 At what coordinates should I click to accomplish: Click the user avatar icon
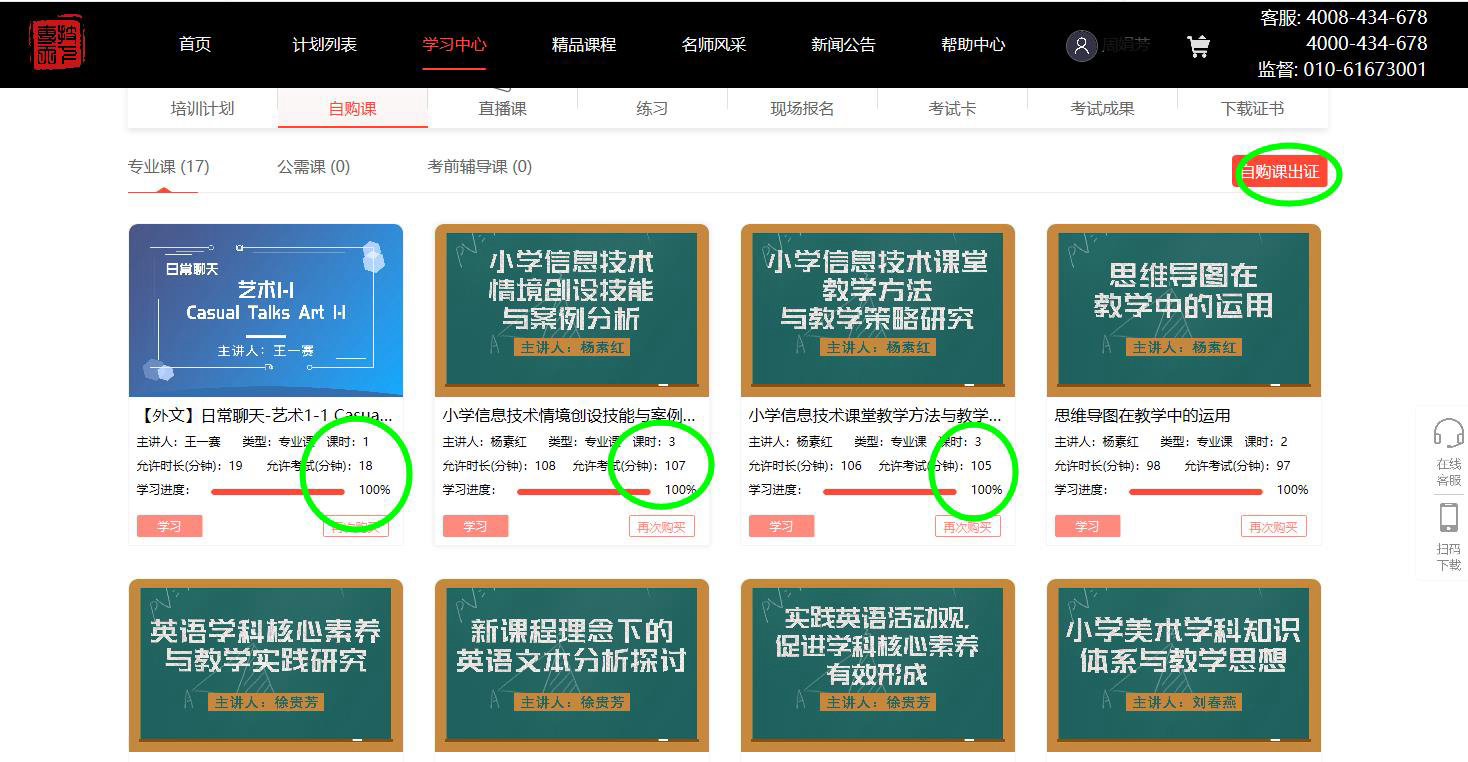tap(1082, 46)
